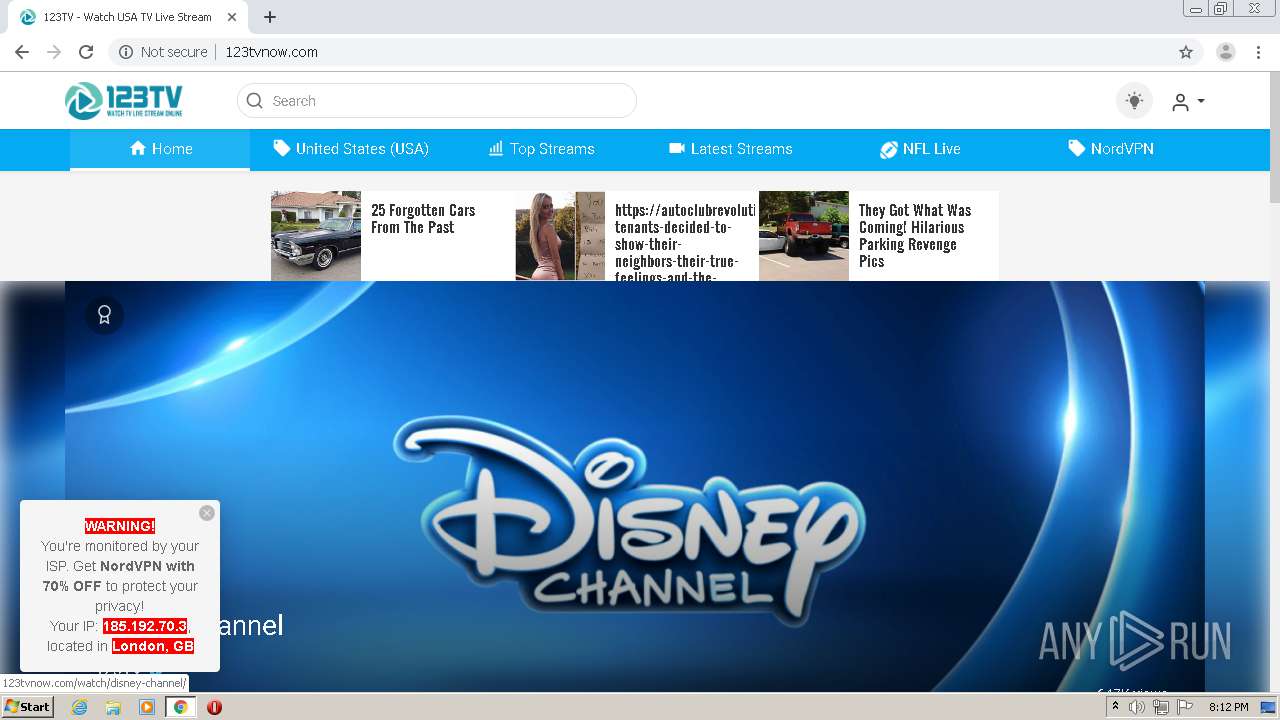Launch Internet Explorer from taskbar
The image size is (1280, 720).
[x=80, y=707]
